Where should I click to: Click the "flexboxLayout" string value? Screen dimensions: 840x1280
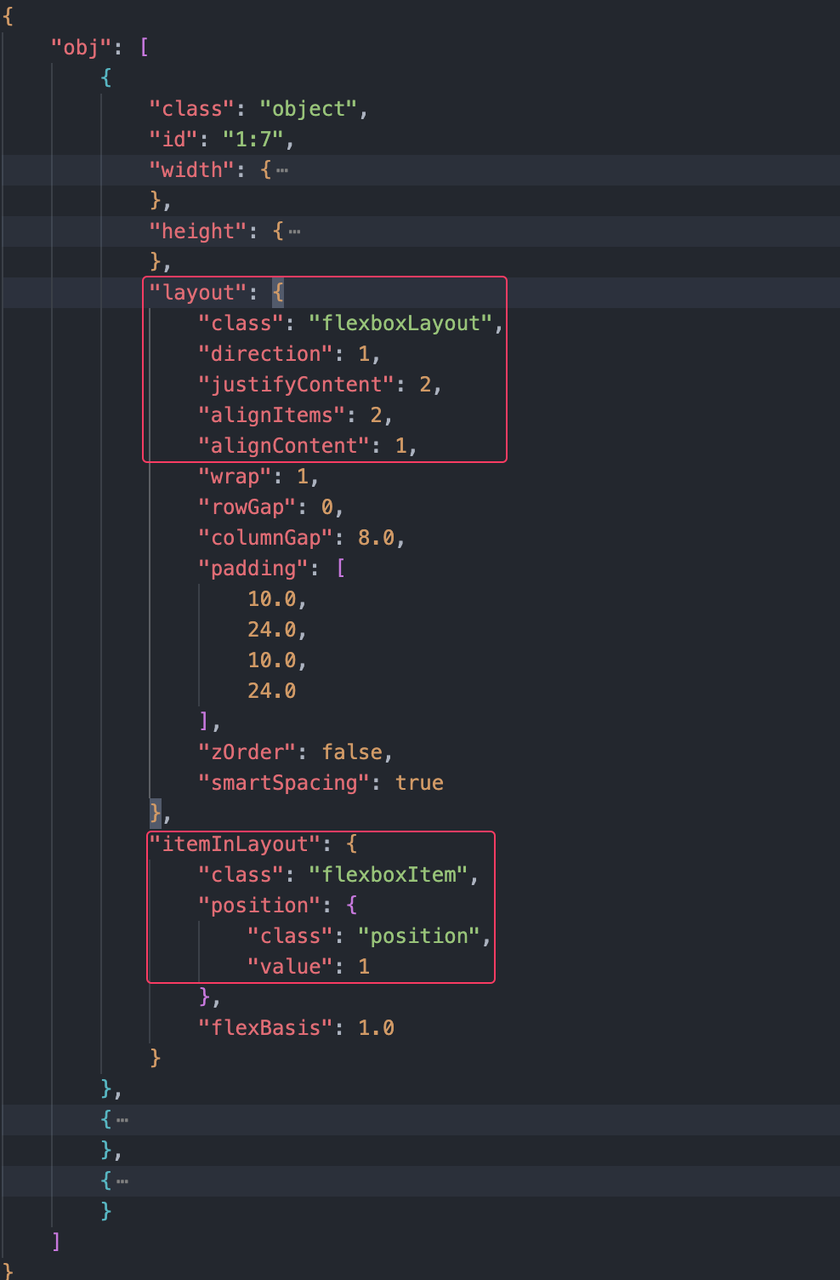(401, 323)
